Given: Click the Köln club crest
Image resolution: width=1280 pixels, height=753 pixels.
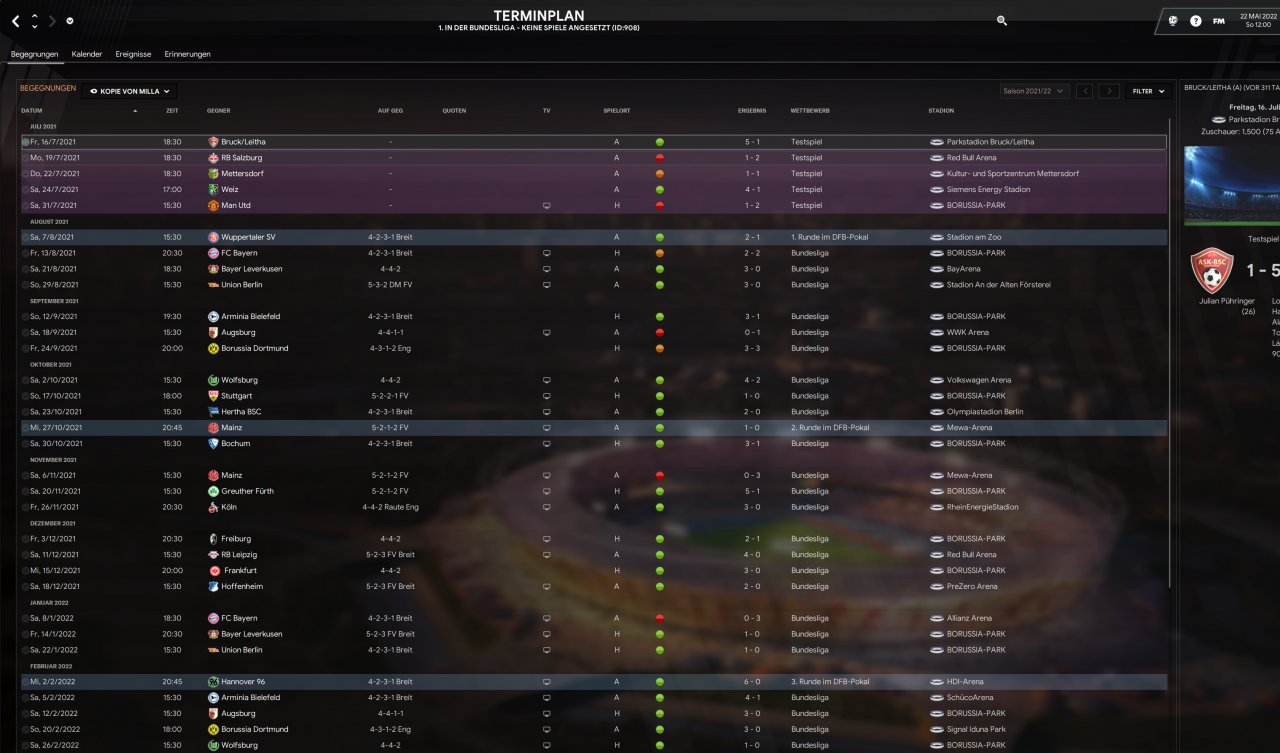Looking at the screenshot, I should point(213,507).
